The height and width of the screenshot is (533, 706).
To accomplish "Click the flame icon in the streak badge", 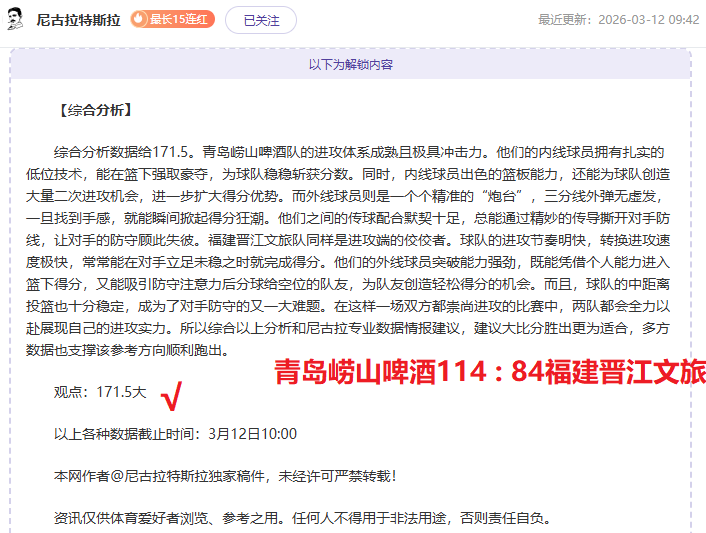I will pyautogui.click(x=138, y=20).
